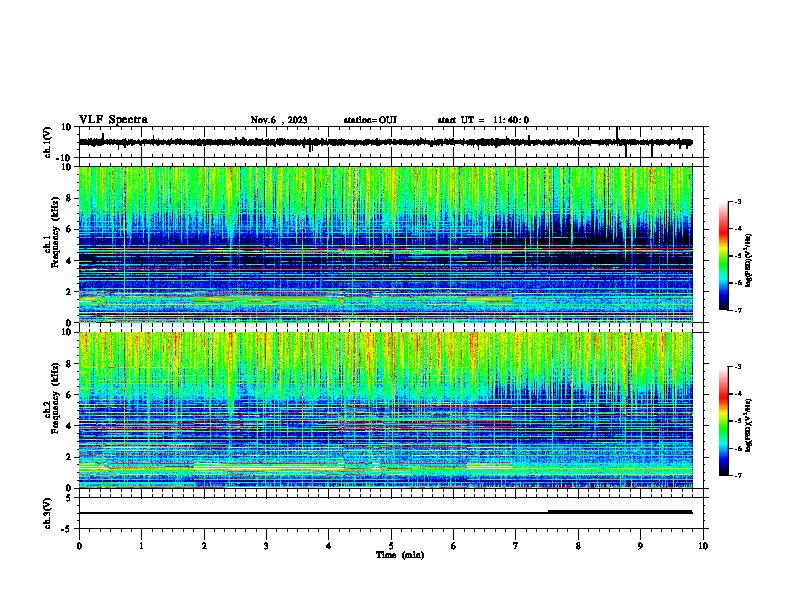Click the "ch.1 Frequency (kHz)" axis label

click(x=53, y=233)
